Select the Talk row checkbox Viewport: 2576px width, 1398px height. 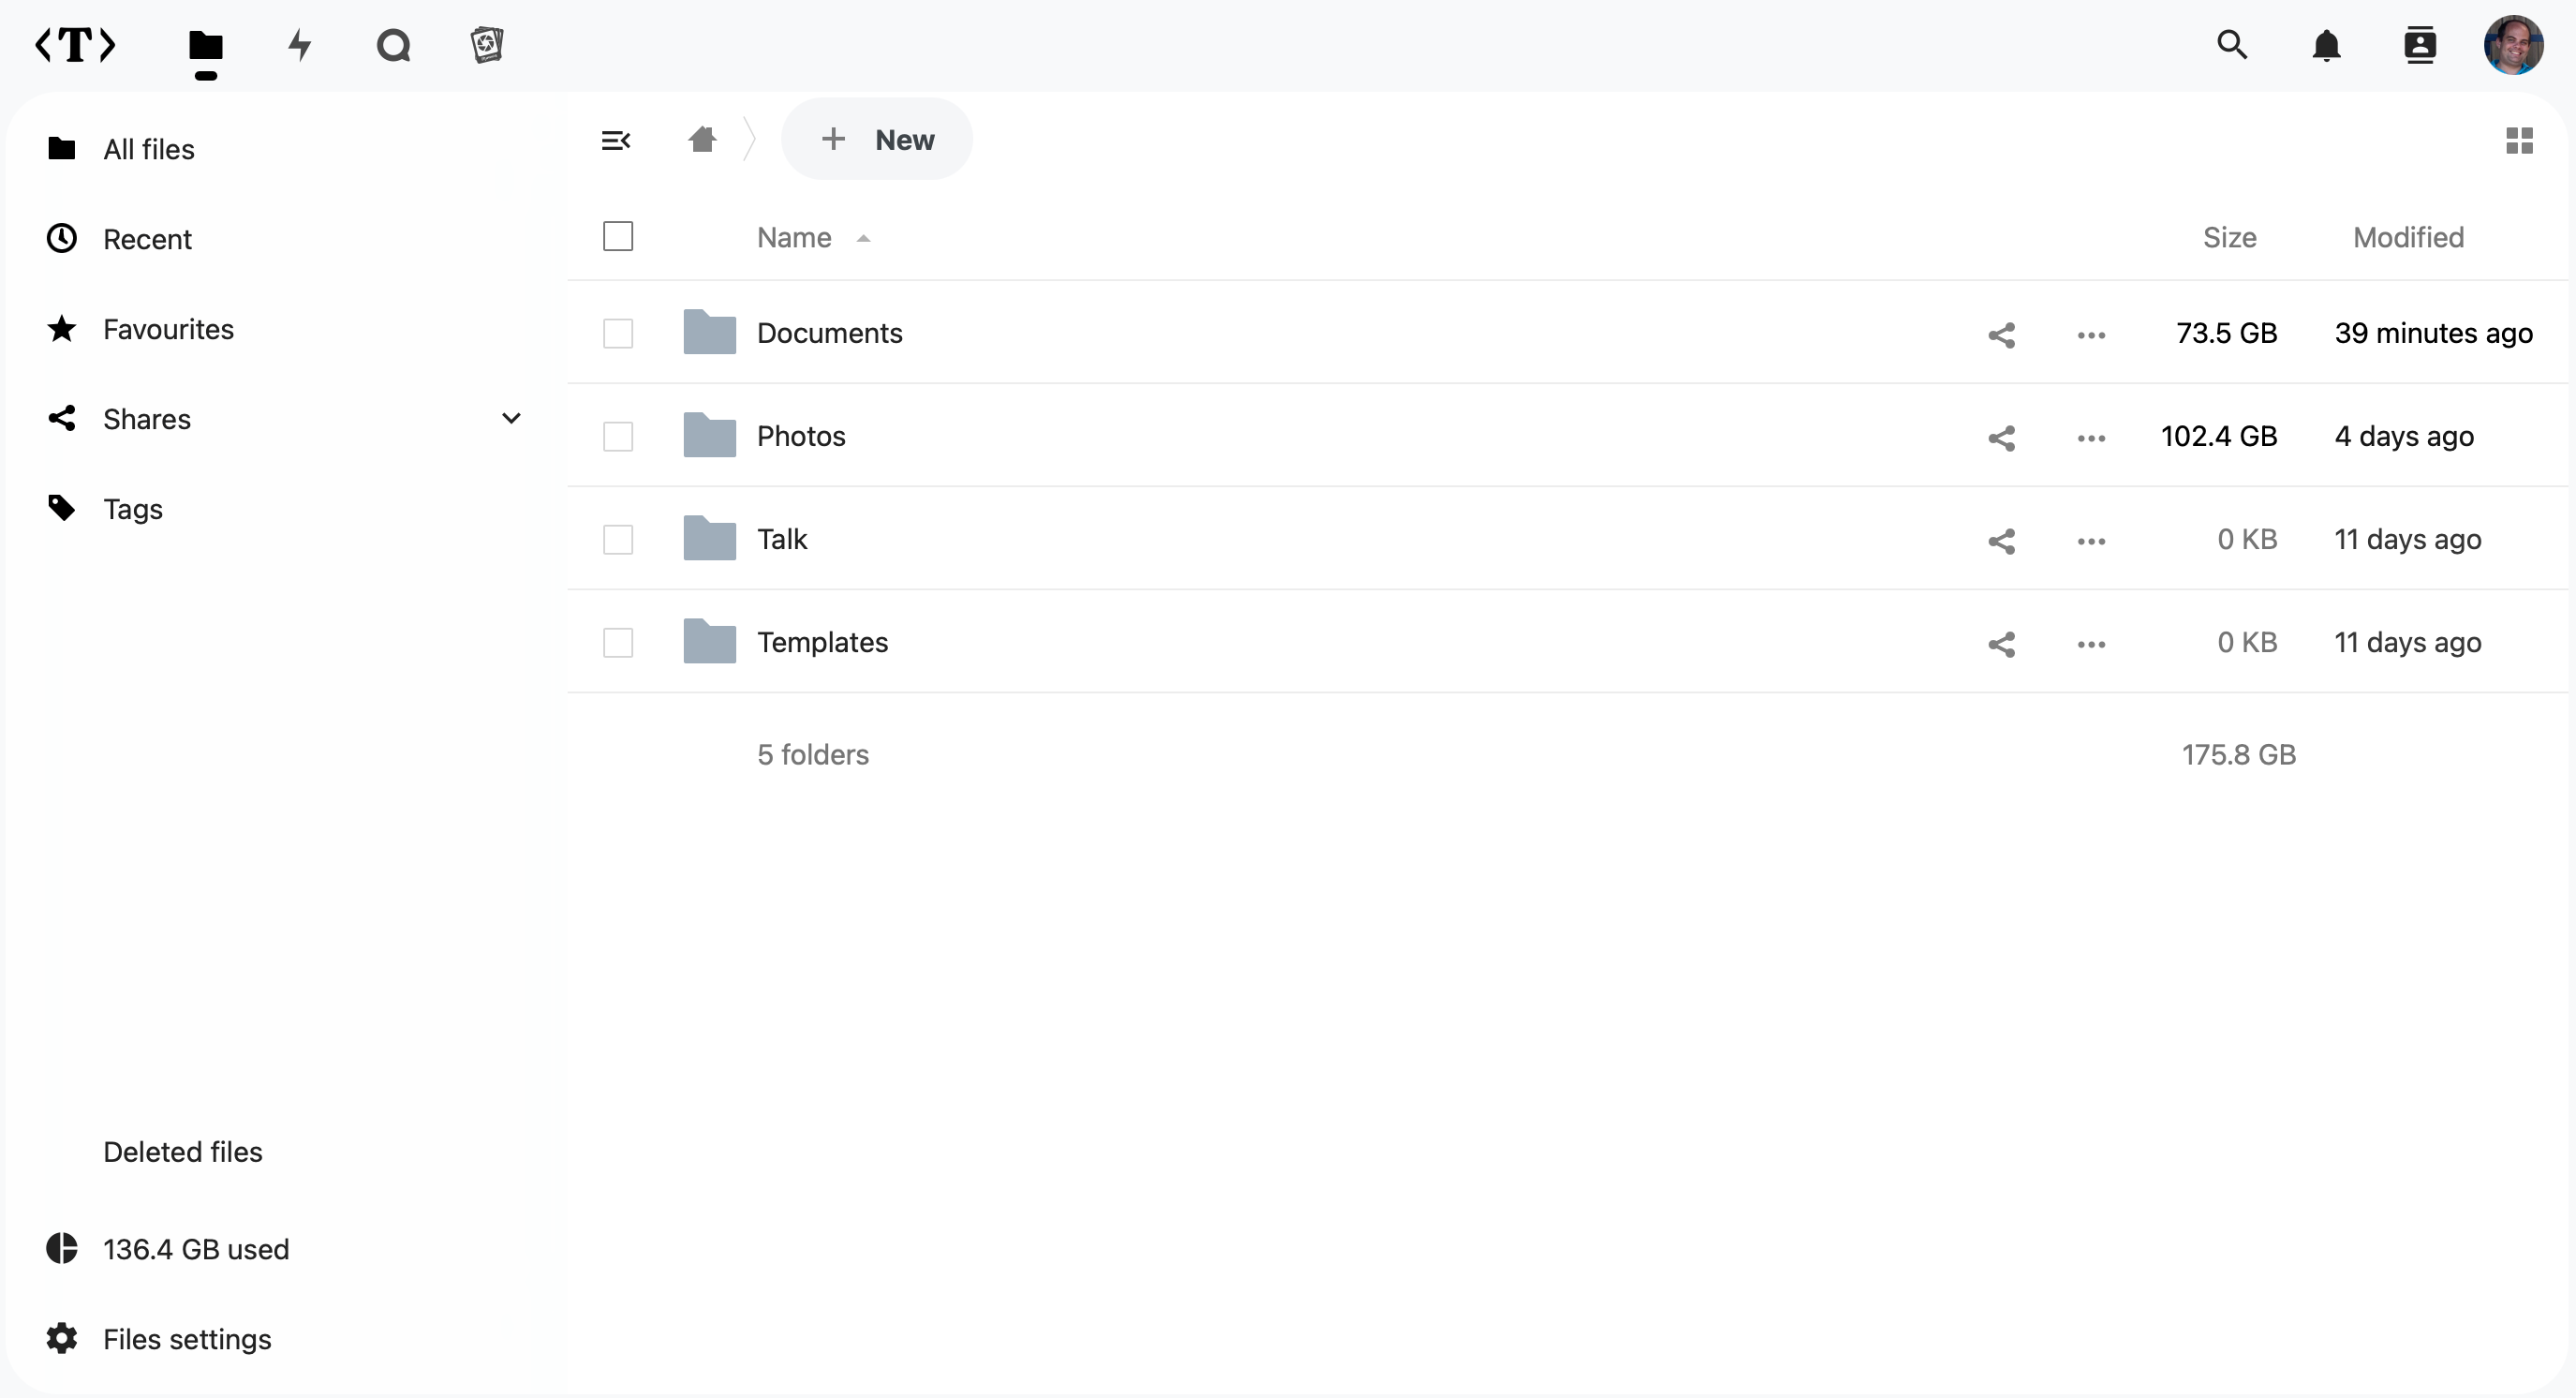pyautogui.click(x=618, y=539)
